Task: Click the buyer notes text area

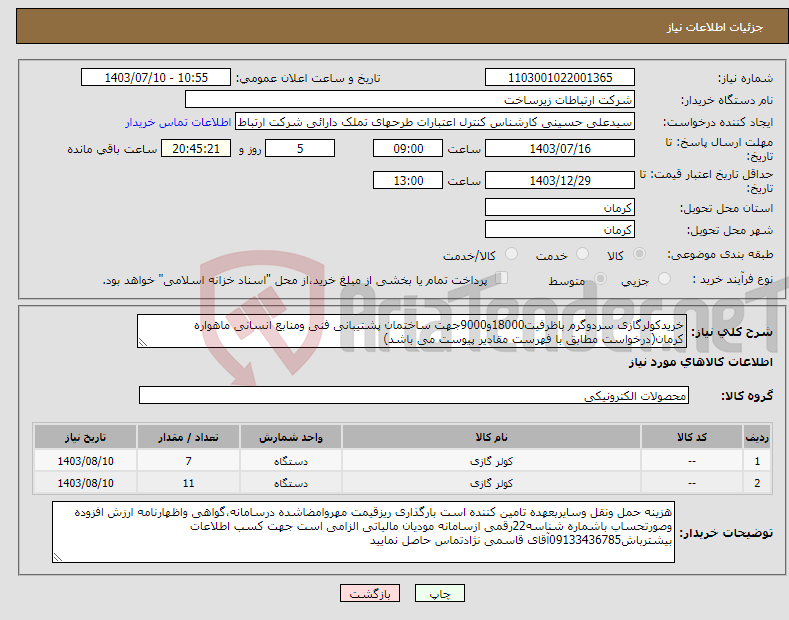Action: click(363, 532)
